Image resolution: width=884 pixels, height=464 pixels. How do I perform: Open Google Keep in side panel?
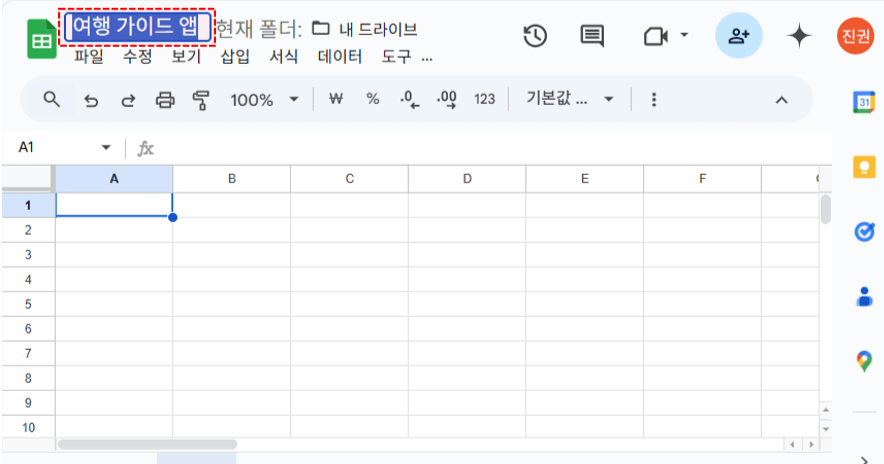[864, 167]
